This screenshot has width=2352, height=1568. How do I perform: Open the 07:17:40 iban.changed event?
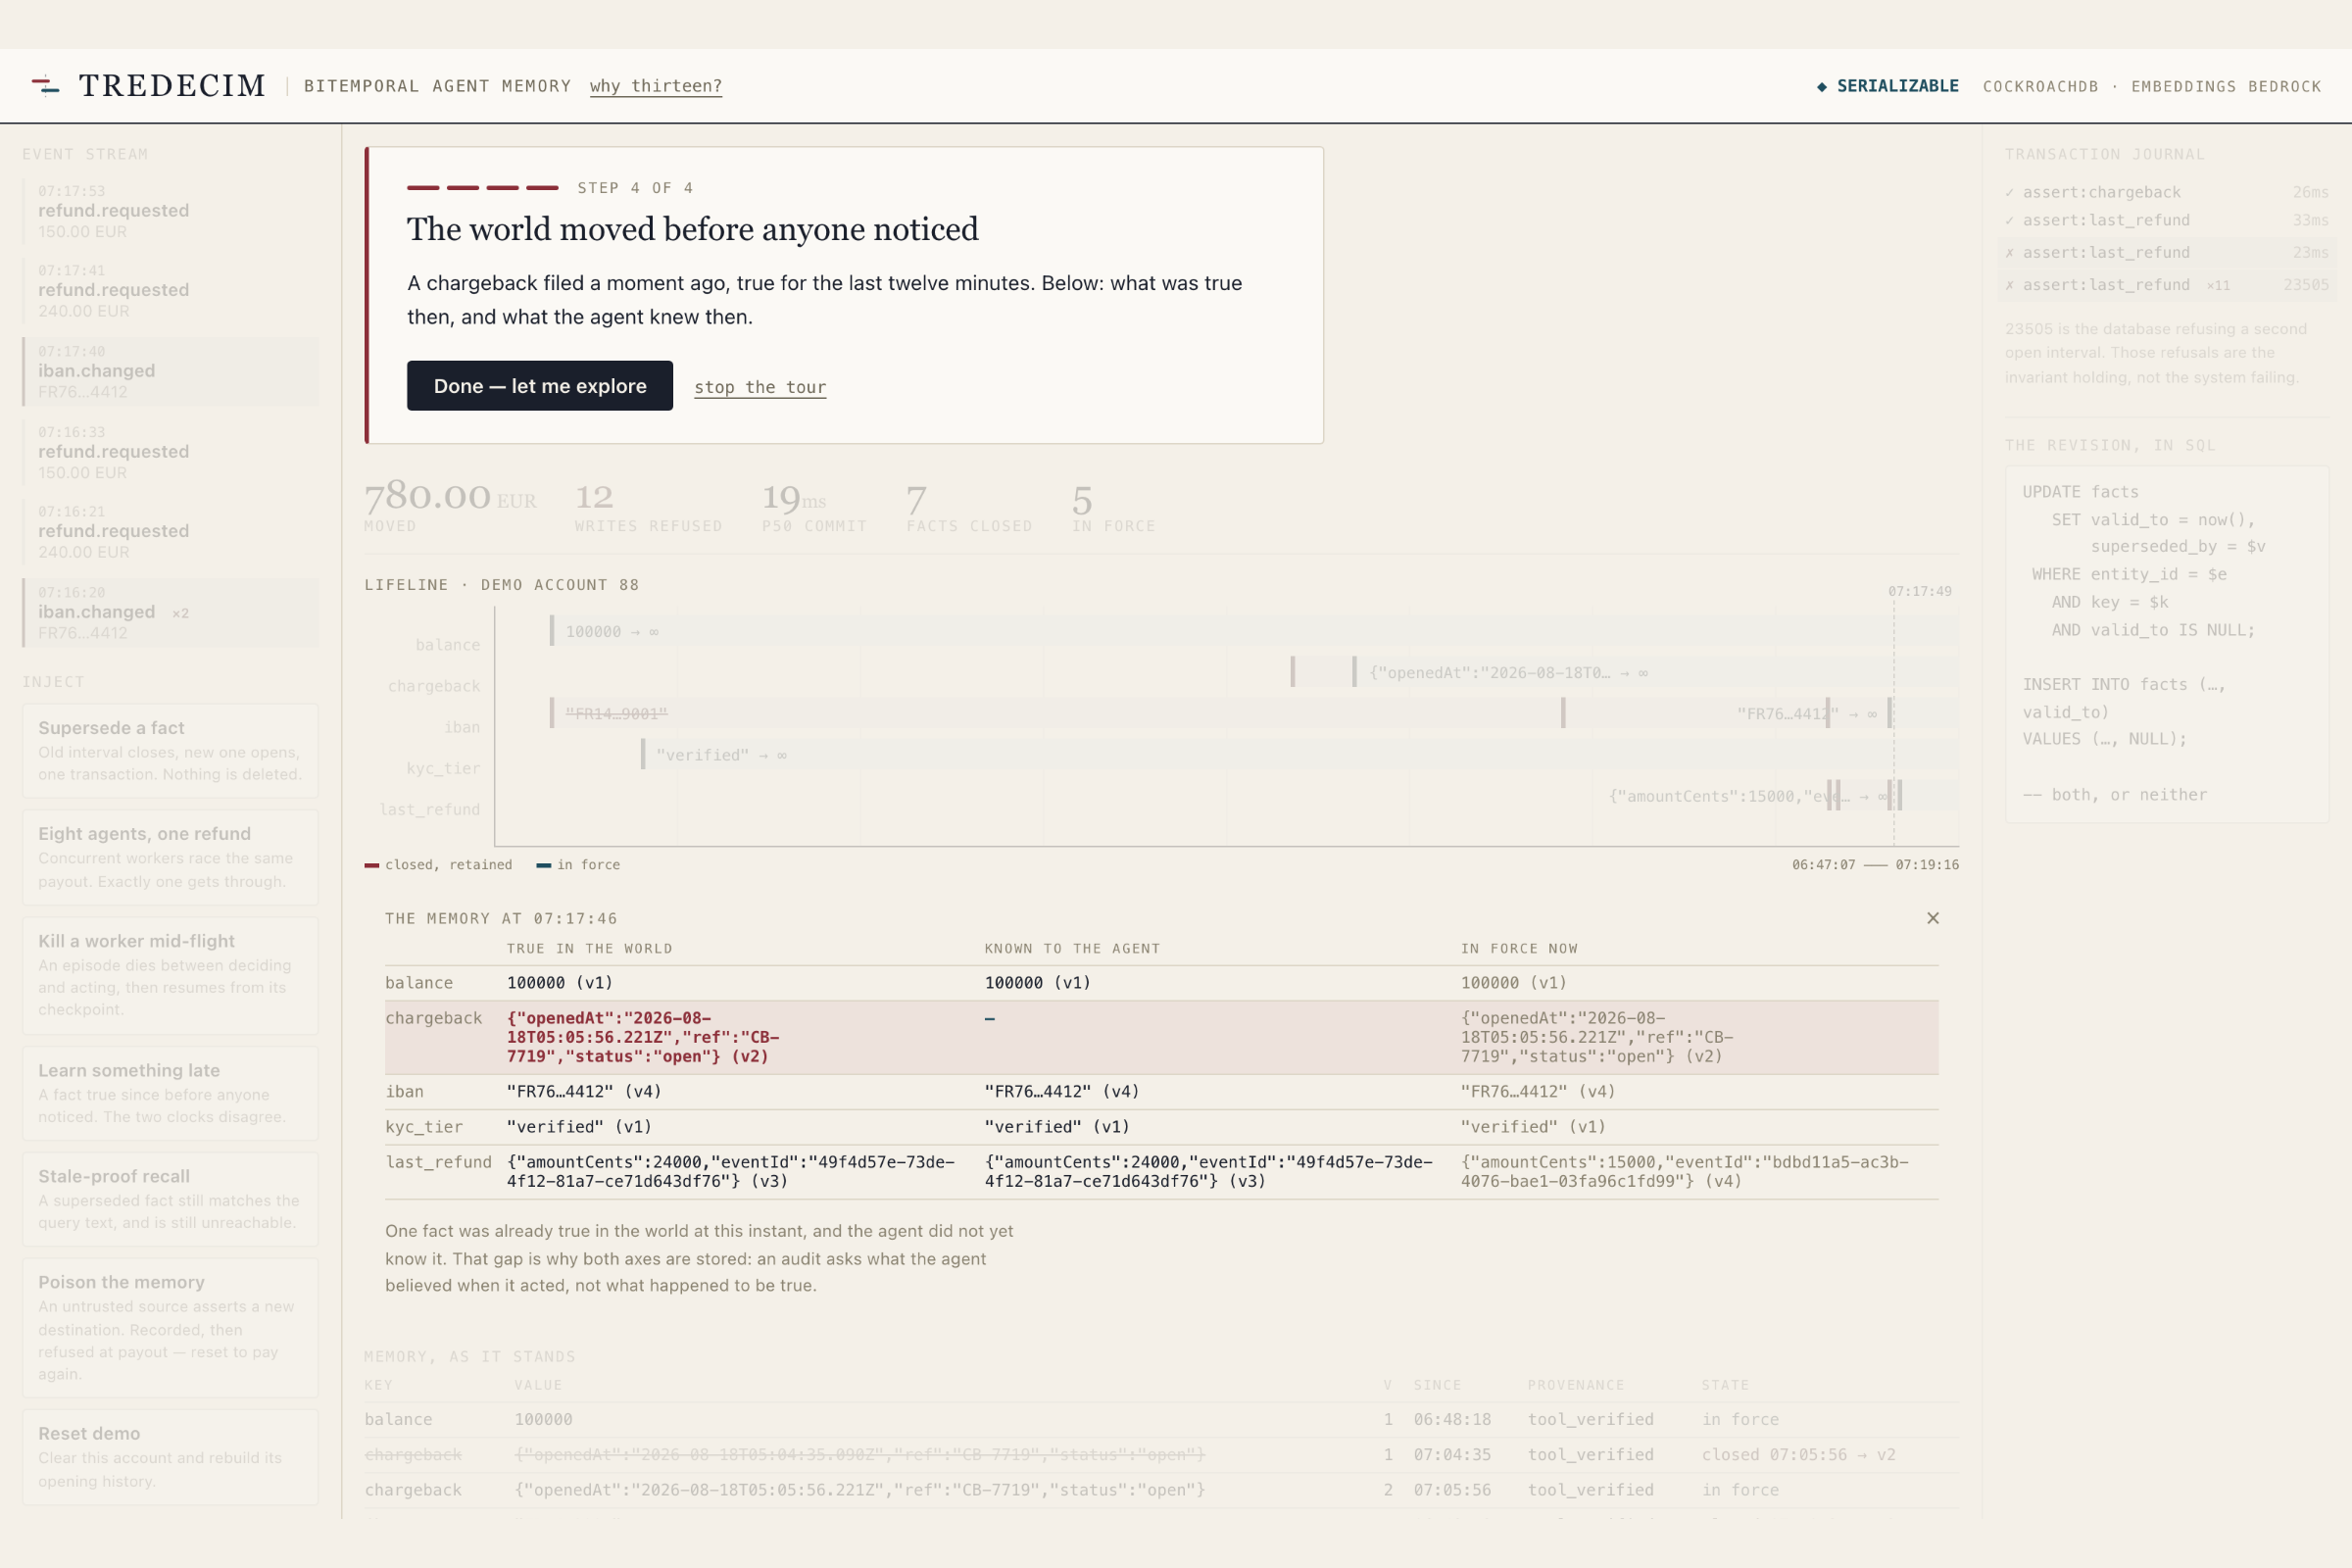[x=170, y=372]
